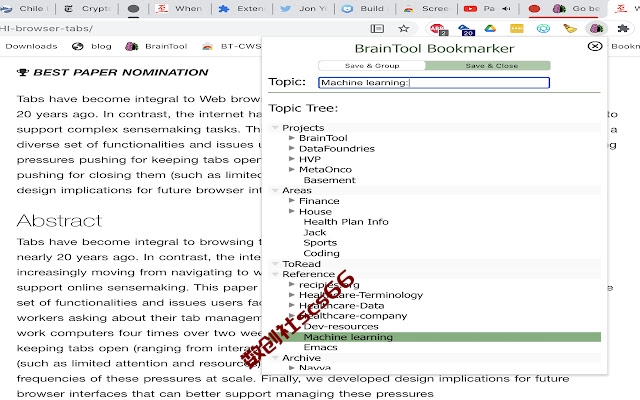Select the Healthcare-company topic
This screenshot has width=640, height=400.
[x=353, y=316]
